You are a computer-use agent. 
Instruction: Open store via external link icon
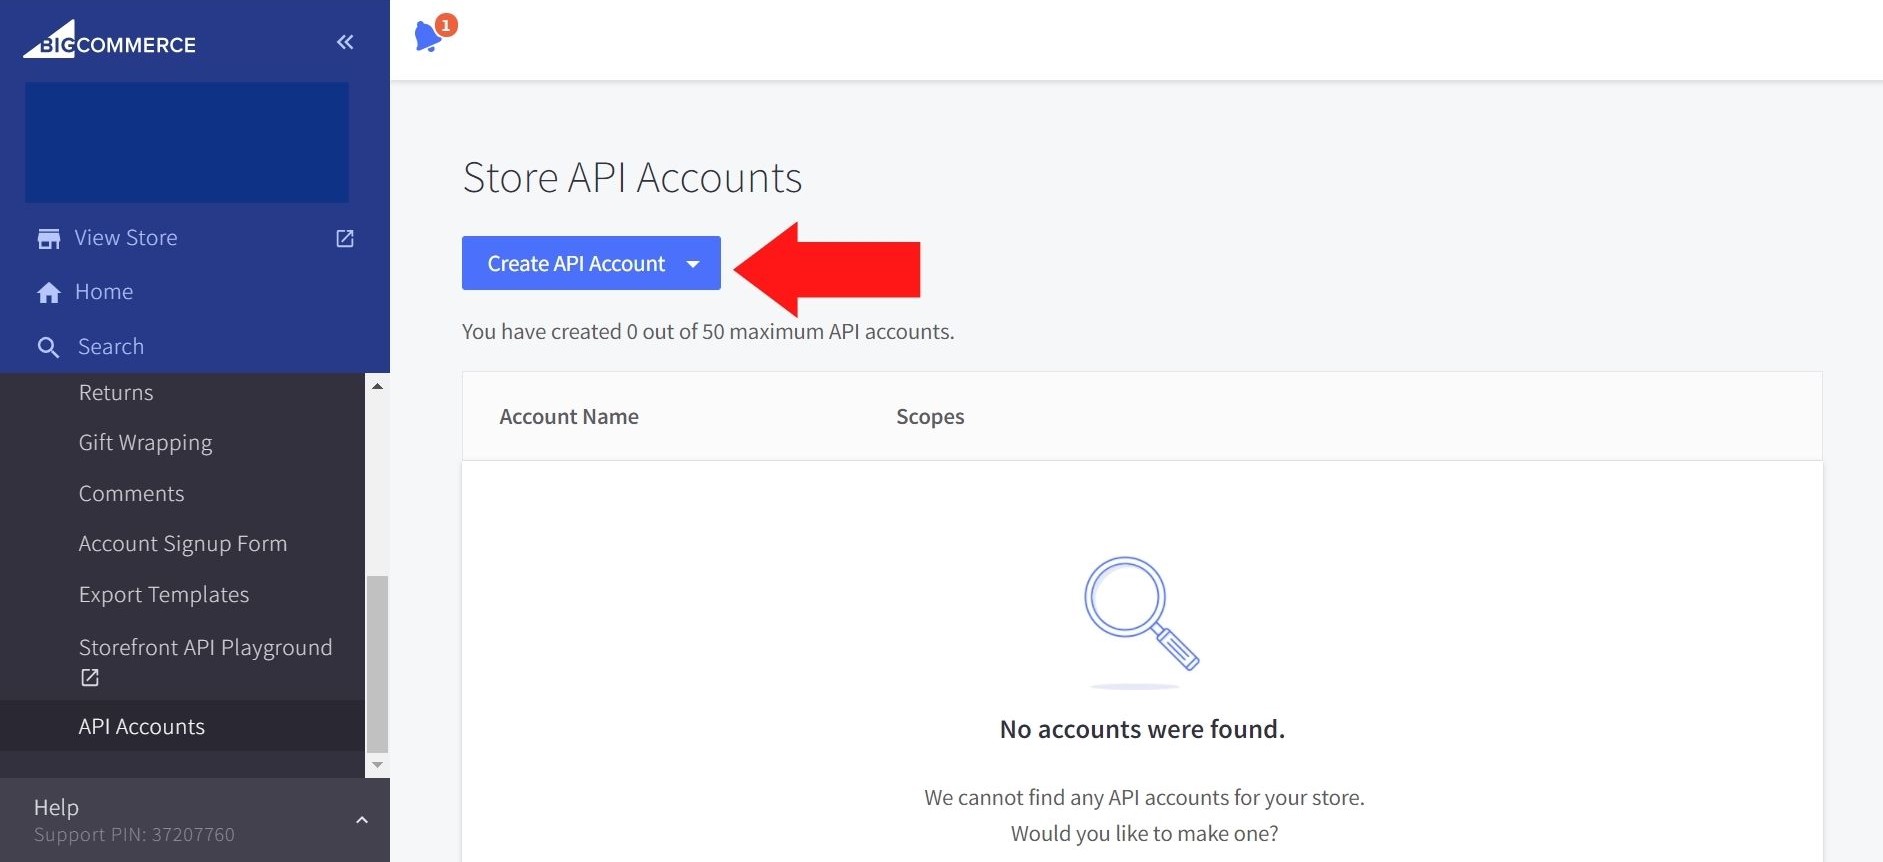click(345, 239)
